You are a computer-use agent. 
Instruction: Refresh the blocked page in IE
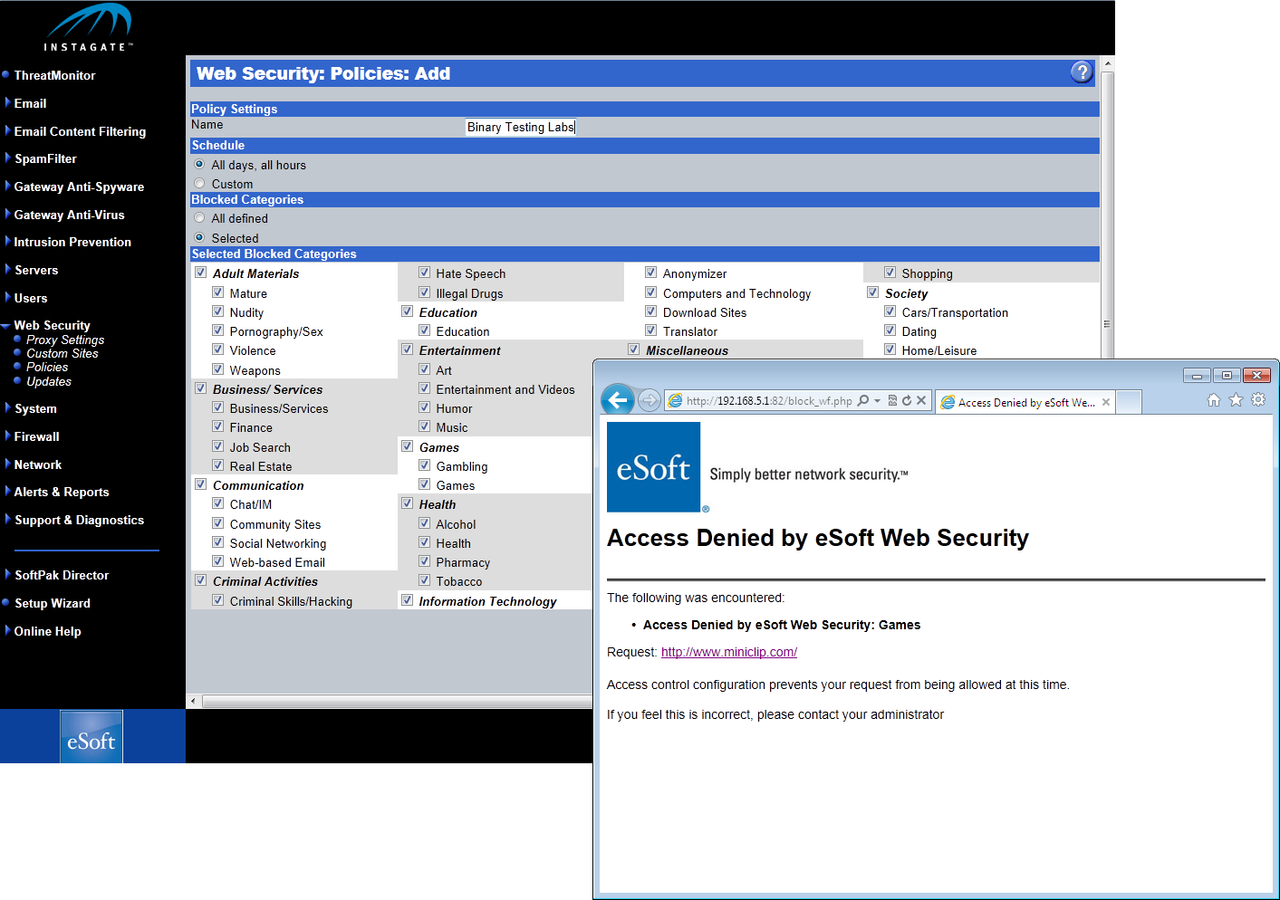[x=907, y=400]
